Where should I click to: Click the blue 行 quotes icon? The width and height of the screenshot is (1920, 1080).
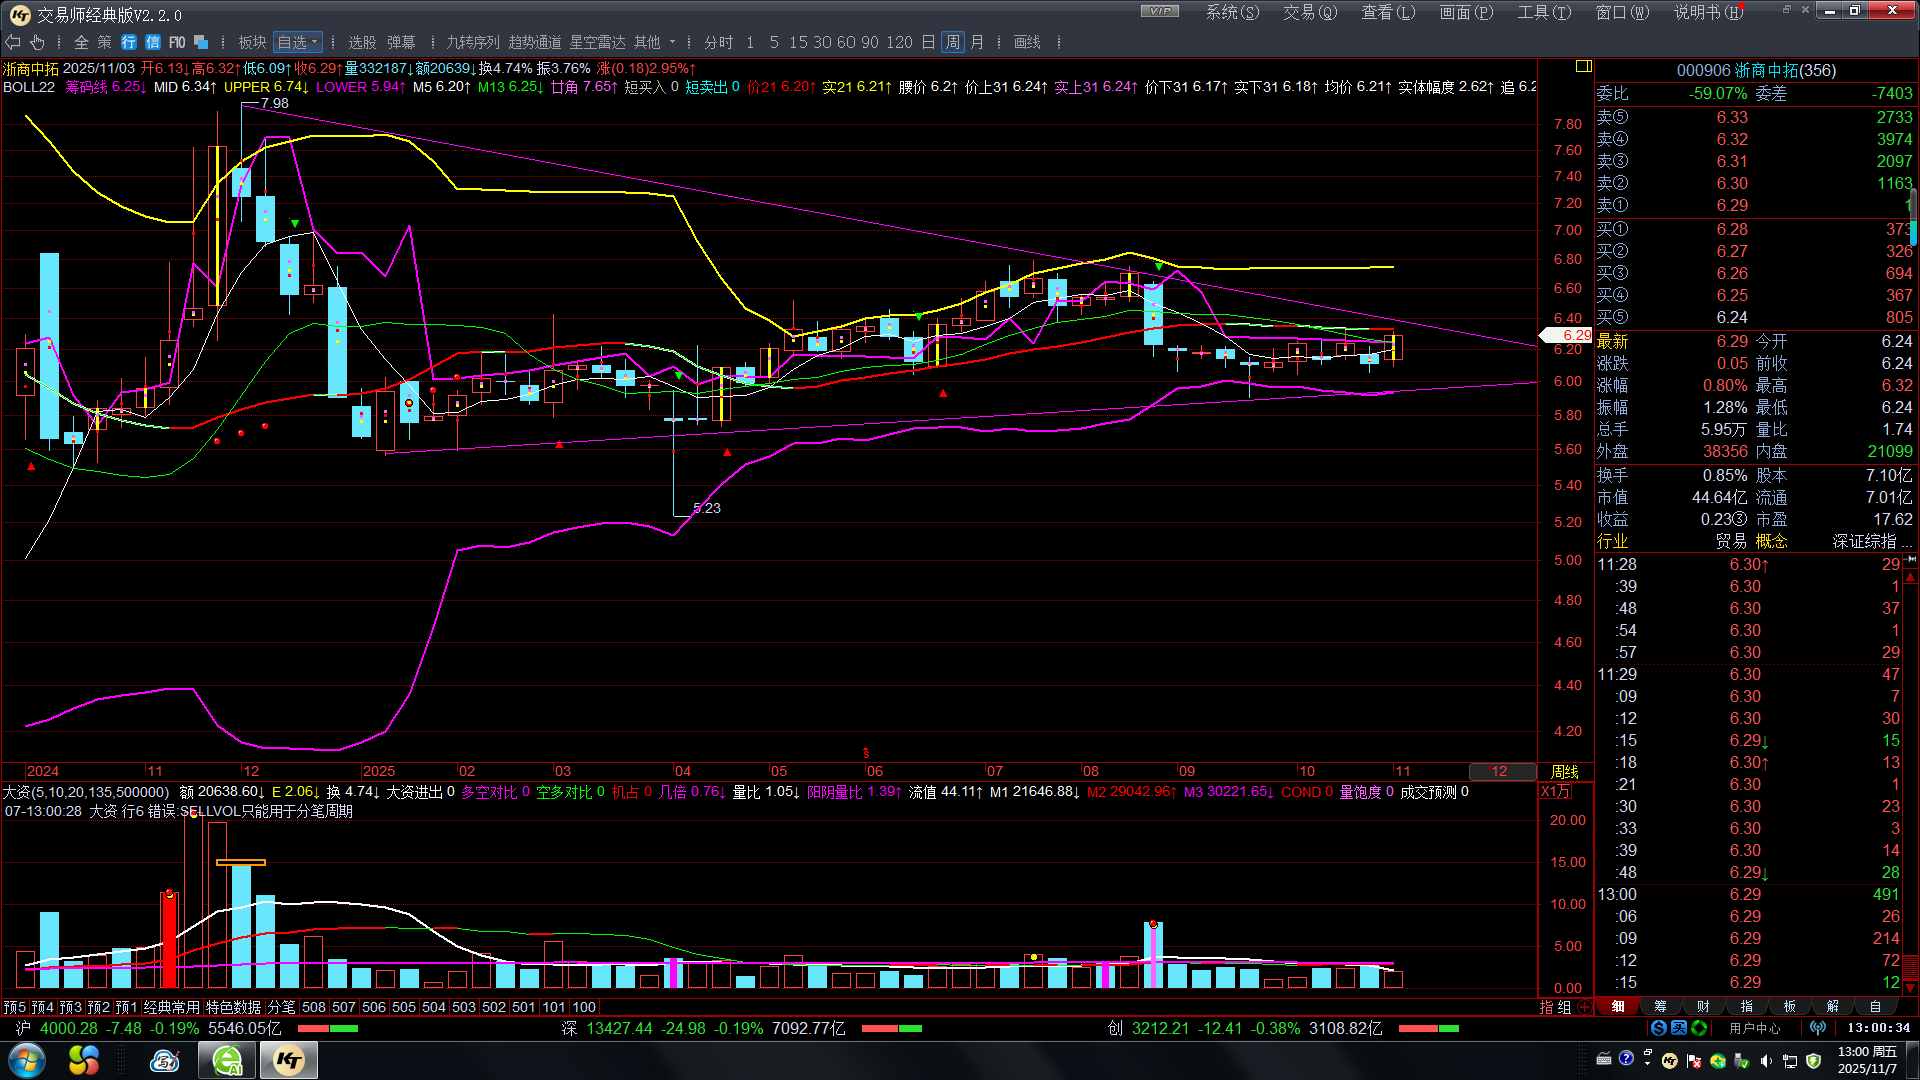coord(129,42)
